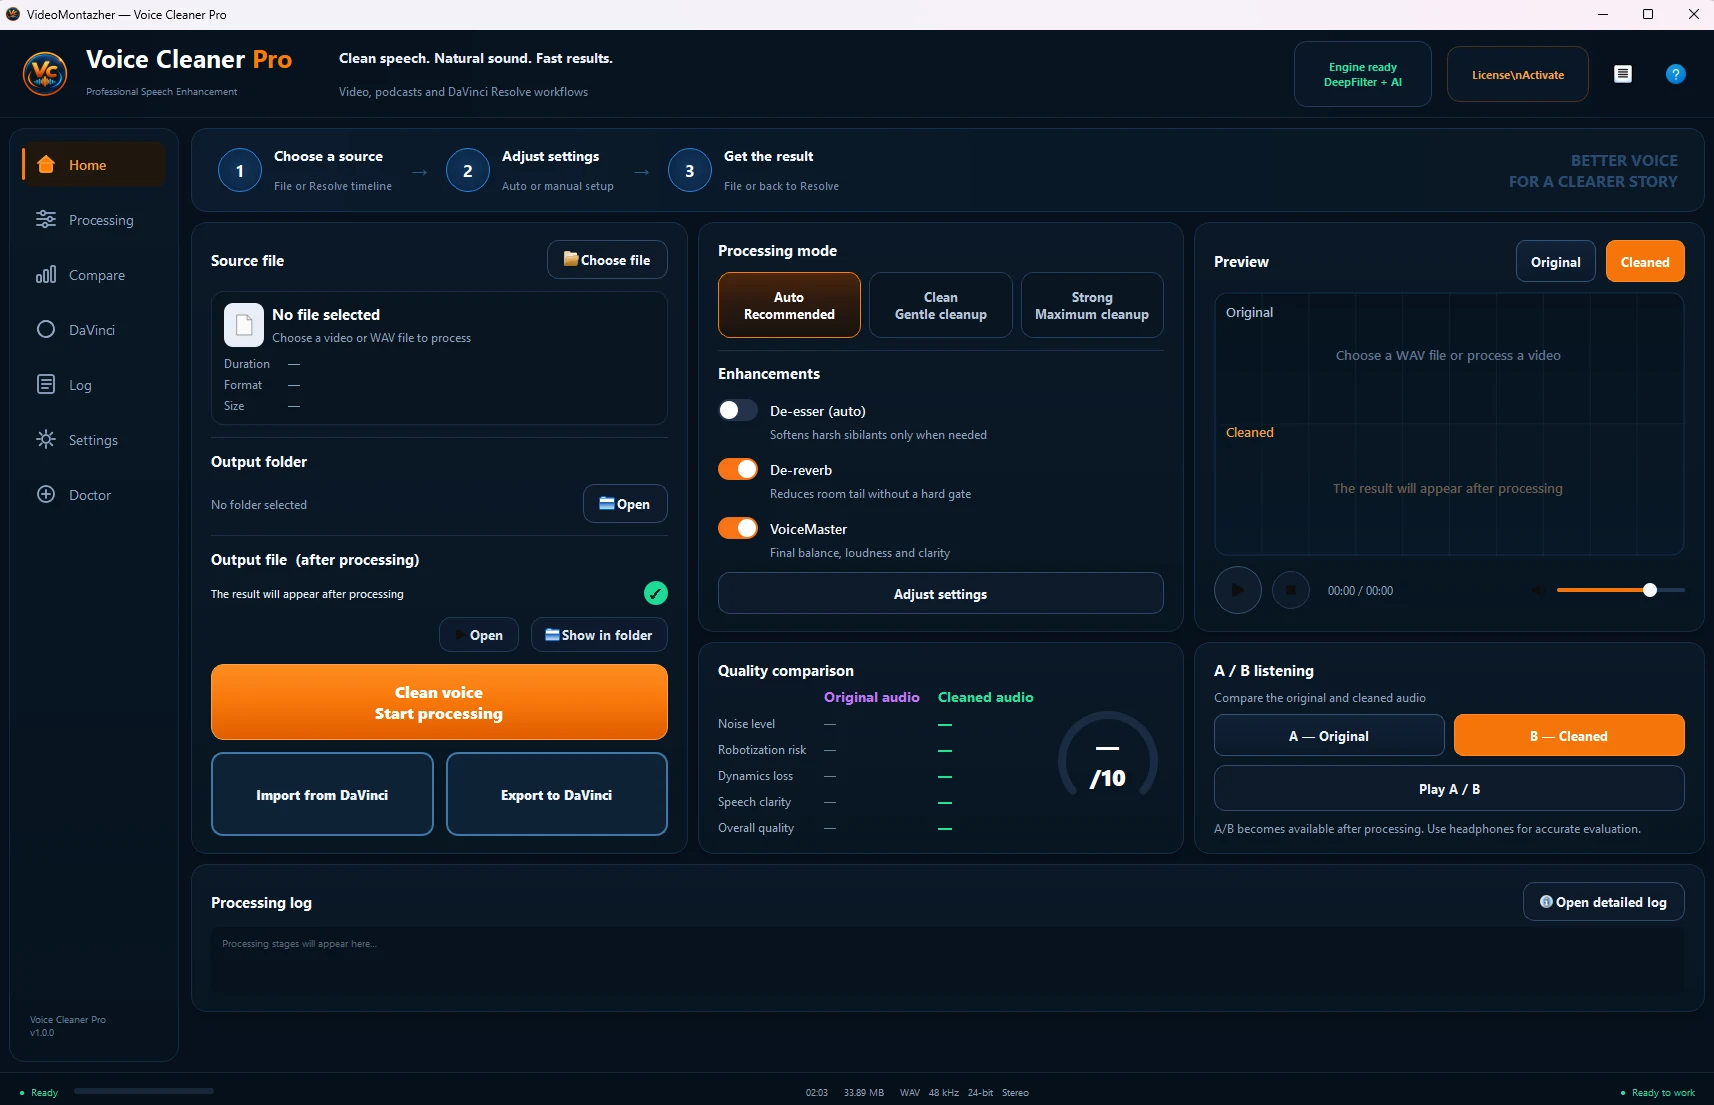Click the Doctor plus-circle icon
This screenshot has height=1105, width=1714.
coord(46,495)
